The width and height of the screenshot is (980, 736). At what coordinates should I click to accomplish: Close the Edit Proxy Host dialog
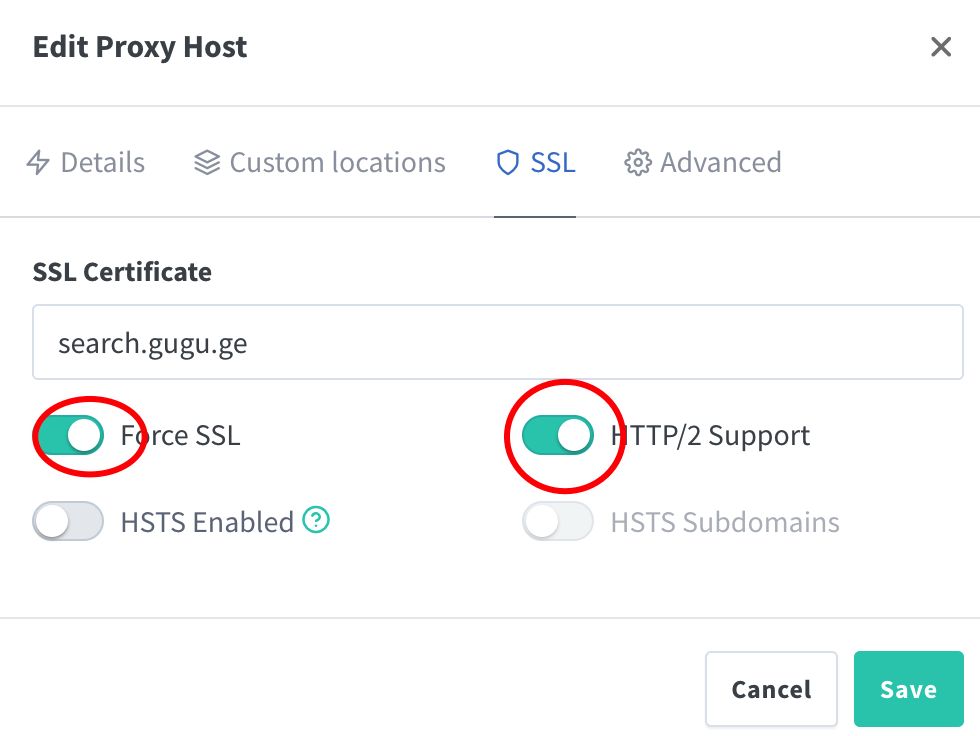pyautogui.click(x=941, y=46)
